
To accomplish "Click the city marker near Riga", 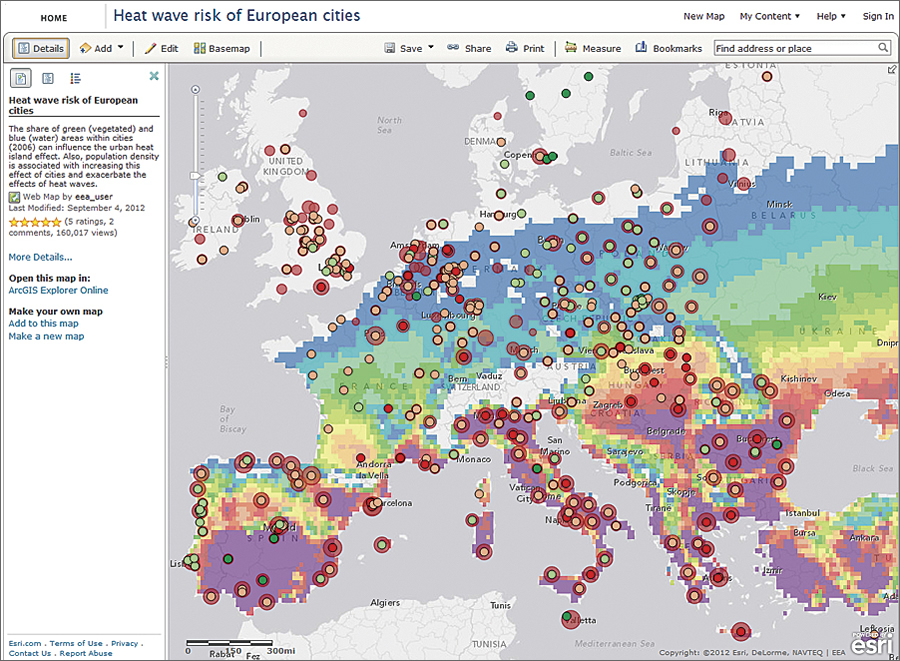I will (724, 116).
